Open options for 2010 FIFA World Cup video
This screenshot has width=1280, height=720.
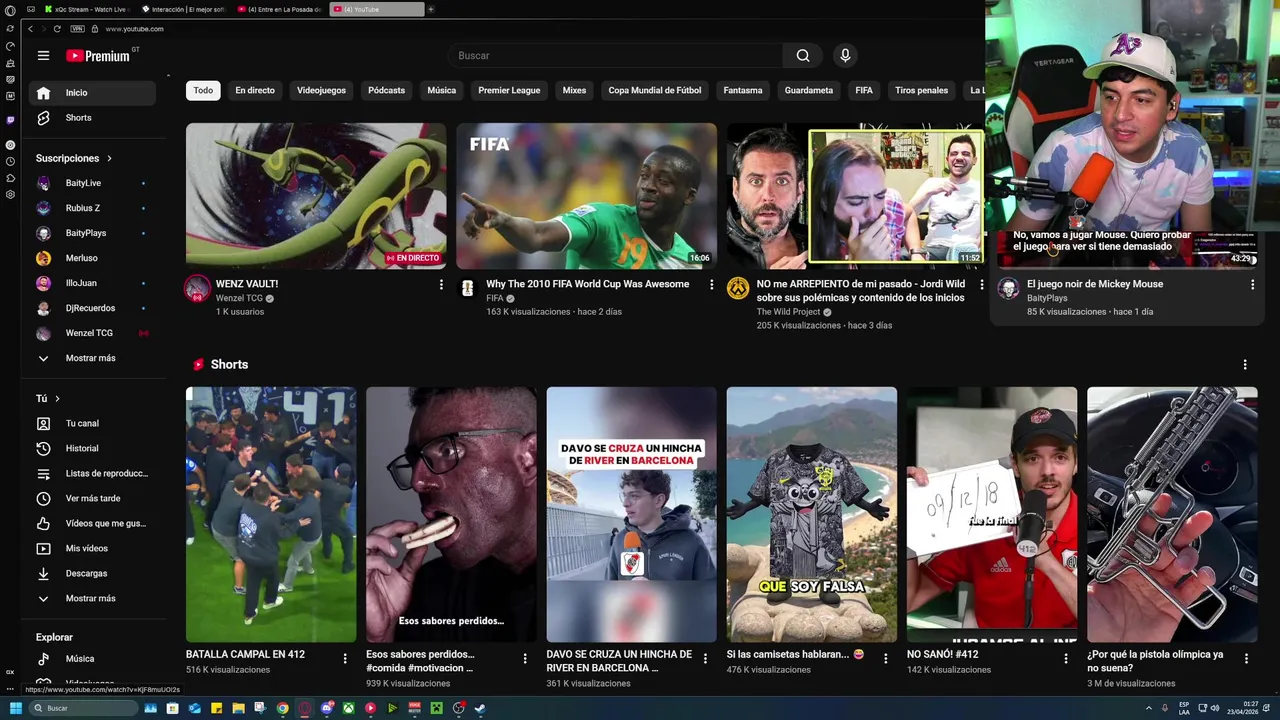pyautogui.click(x=711, y=285)
